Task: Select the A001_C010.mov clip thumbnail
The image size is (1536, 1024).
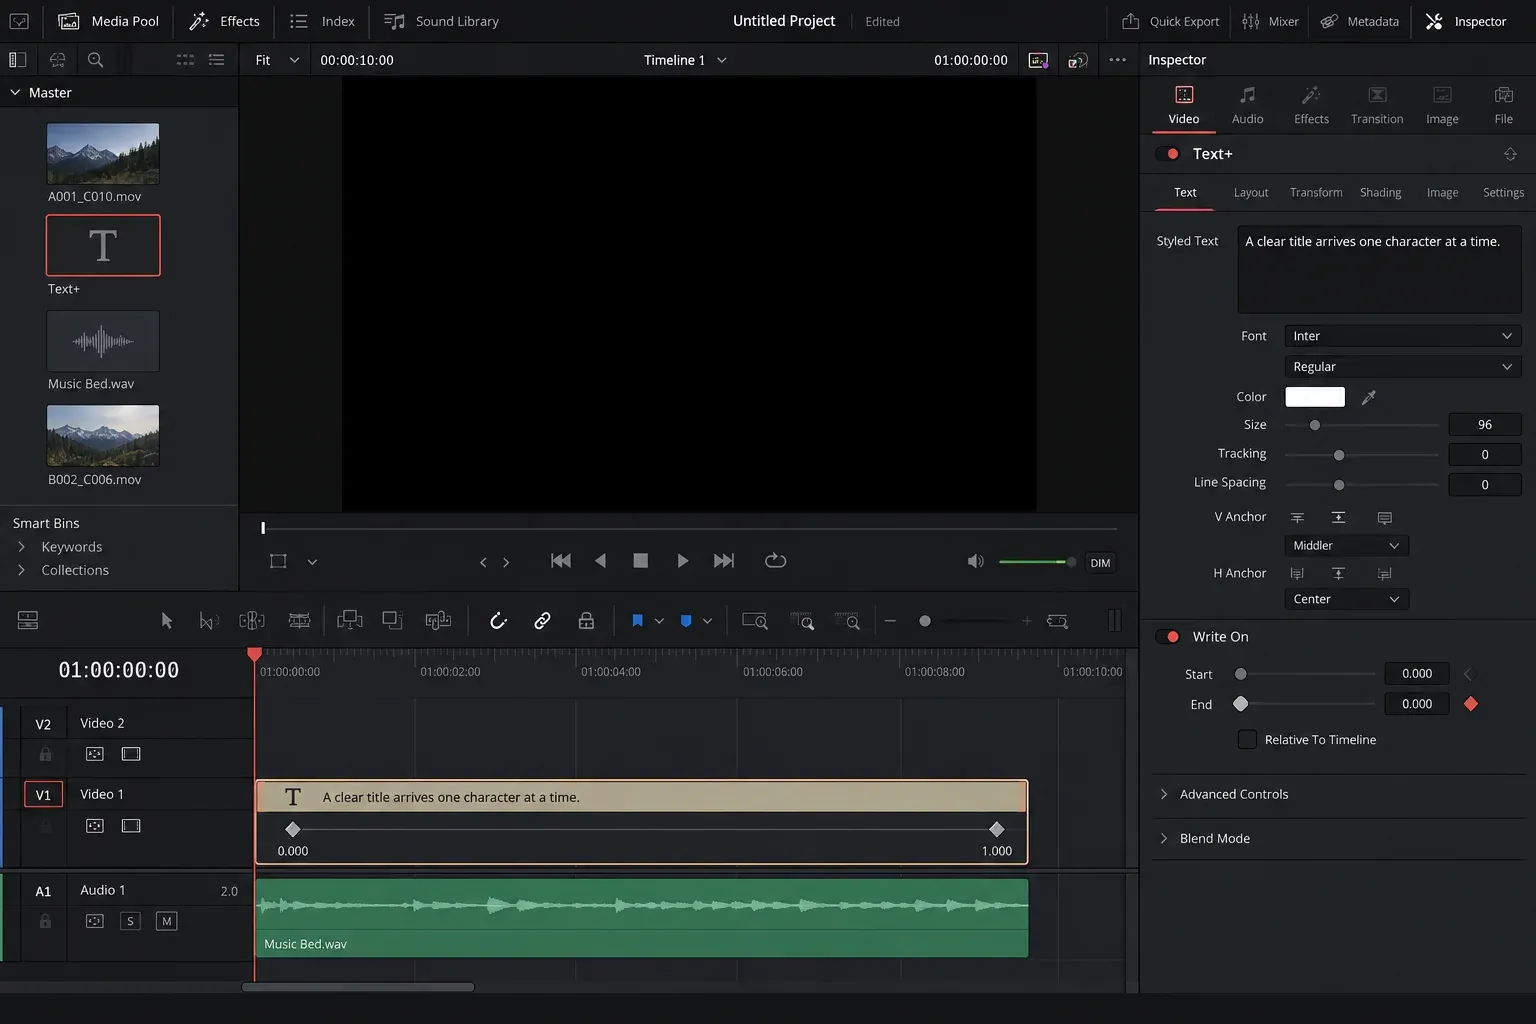Action: tap(103, 153)
